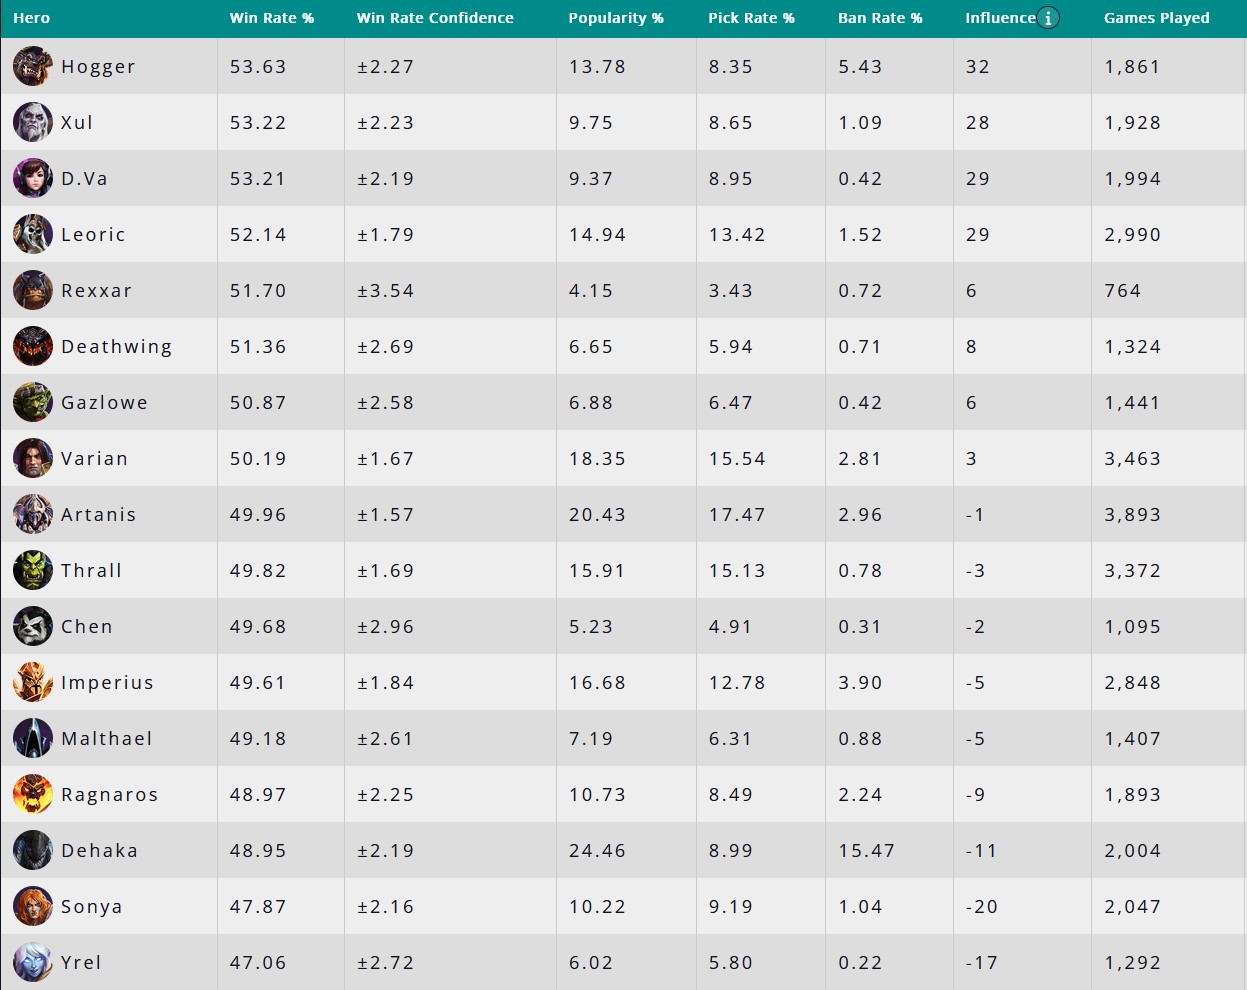
Task: Open the Dehaka hero name link
Action: 99,851
